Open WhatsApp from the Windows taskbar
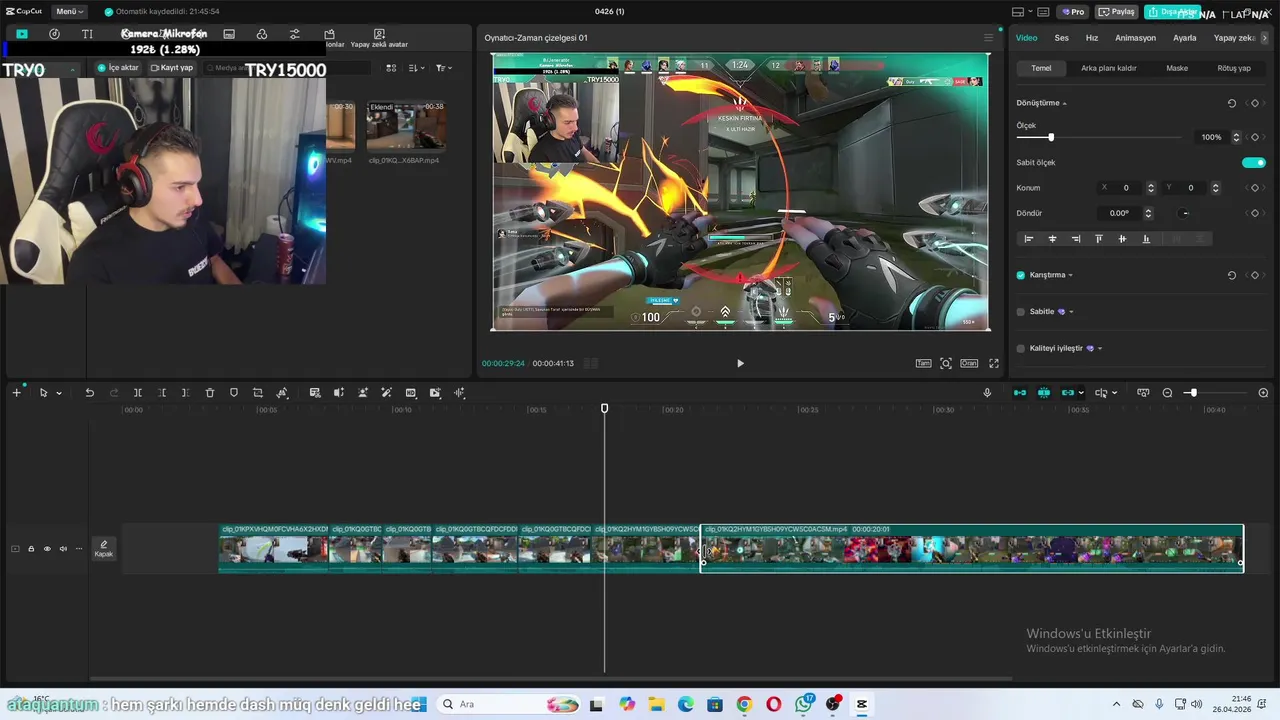The height and width of the screenshot is (720, 1280). point(804,704)
